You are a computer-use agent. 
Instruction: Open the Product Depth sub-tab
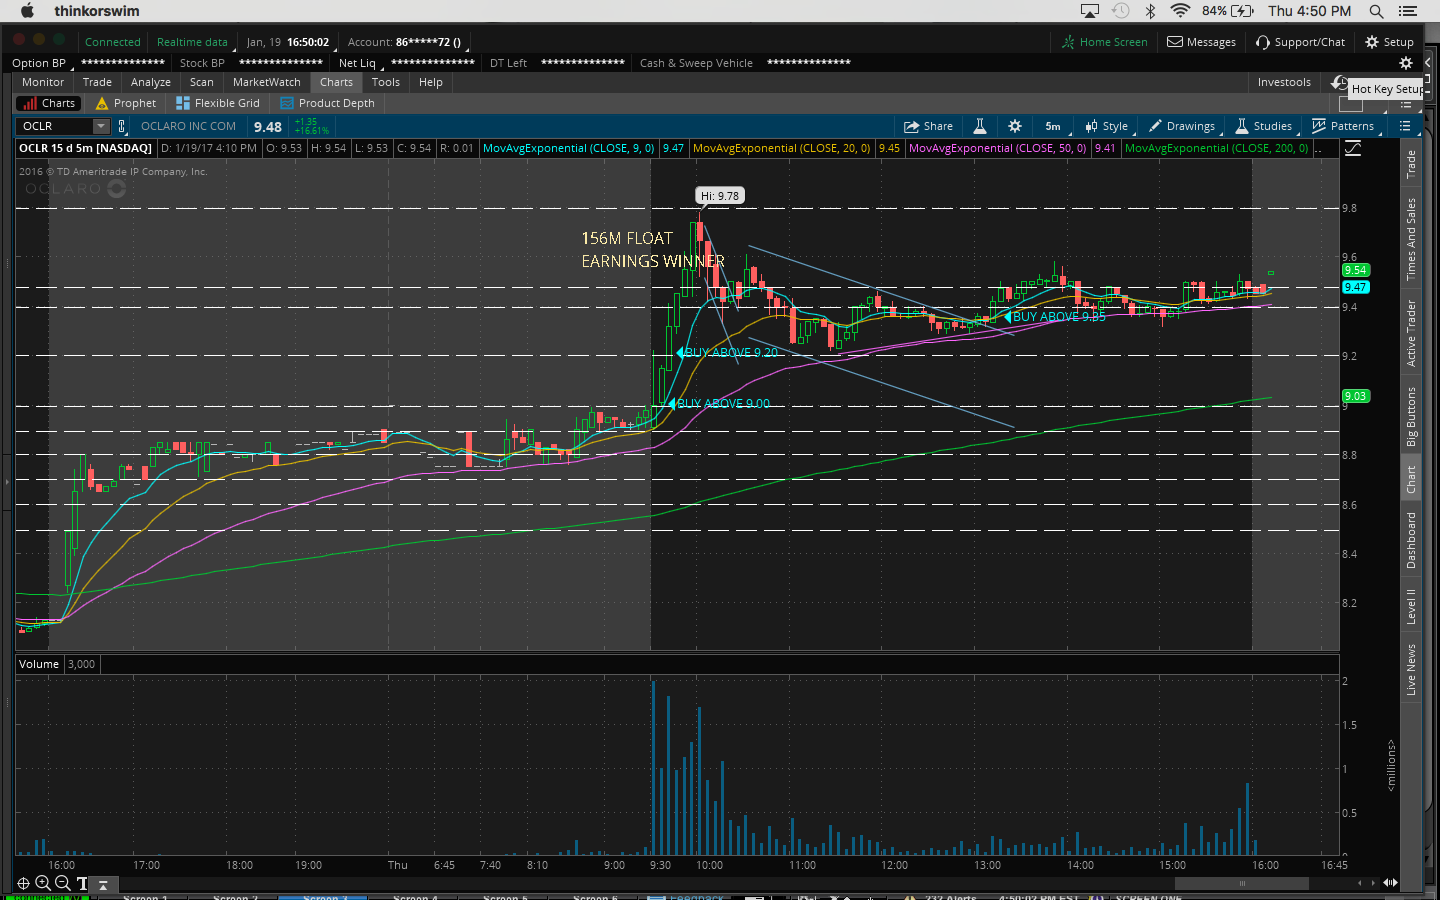click(x=327, y=103)
